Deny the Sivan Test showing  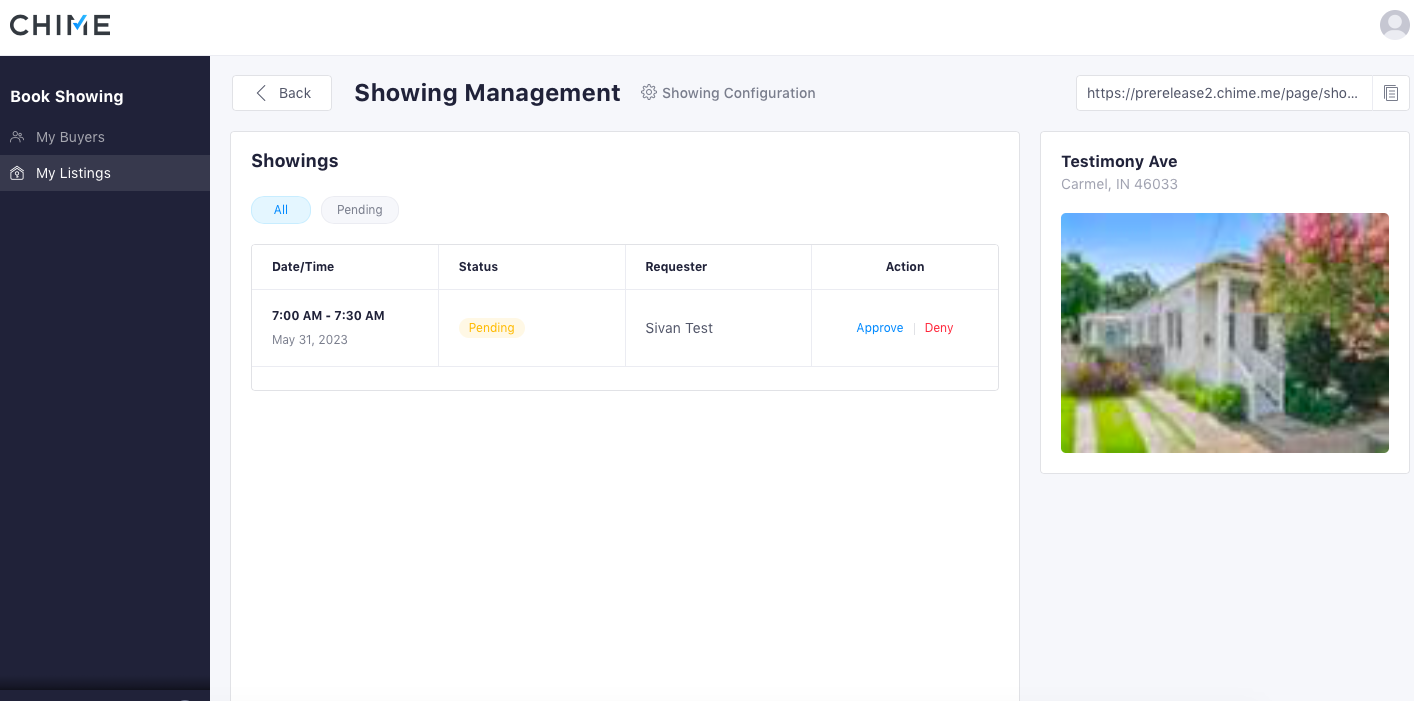click(x=939, y=328)
